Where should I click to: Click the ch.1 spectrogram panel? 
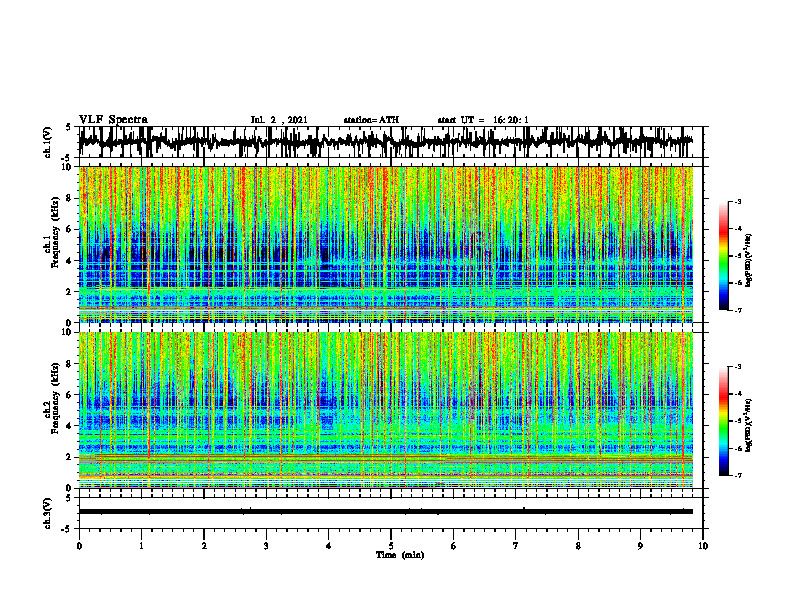(x=385, y=244)
